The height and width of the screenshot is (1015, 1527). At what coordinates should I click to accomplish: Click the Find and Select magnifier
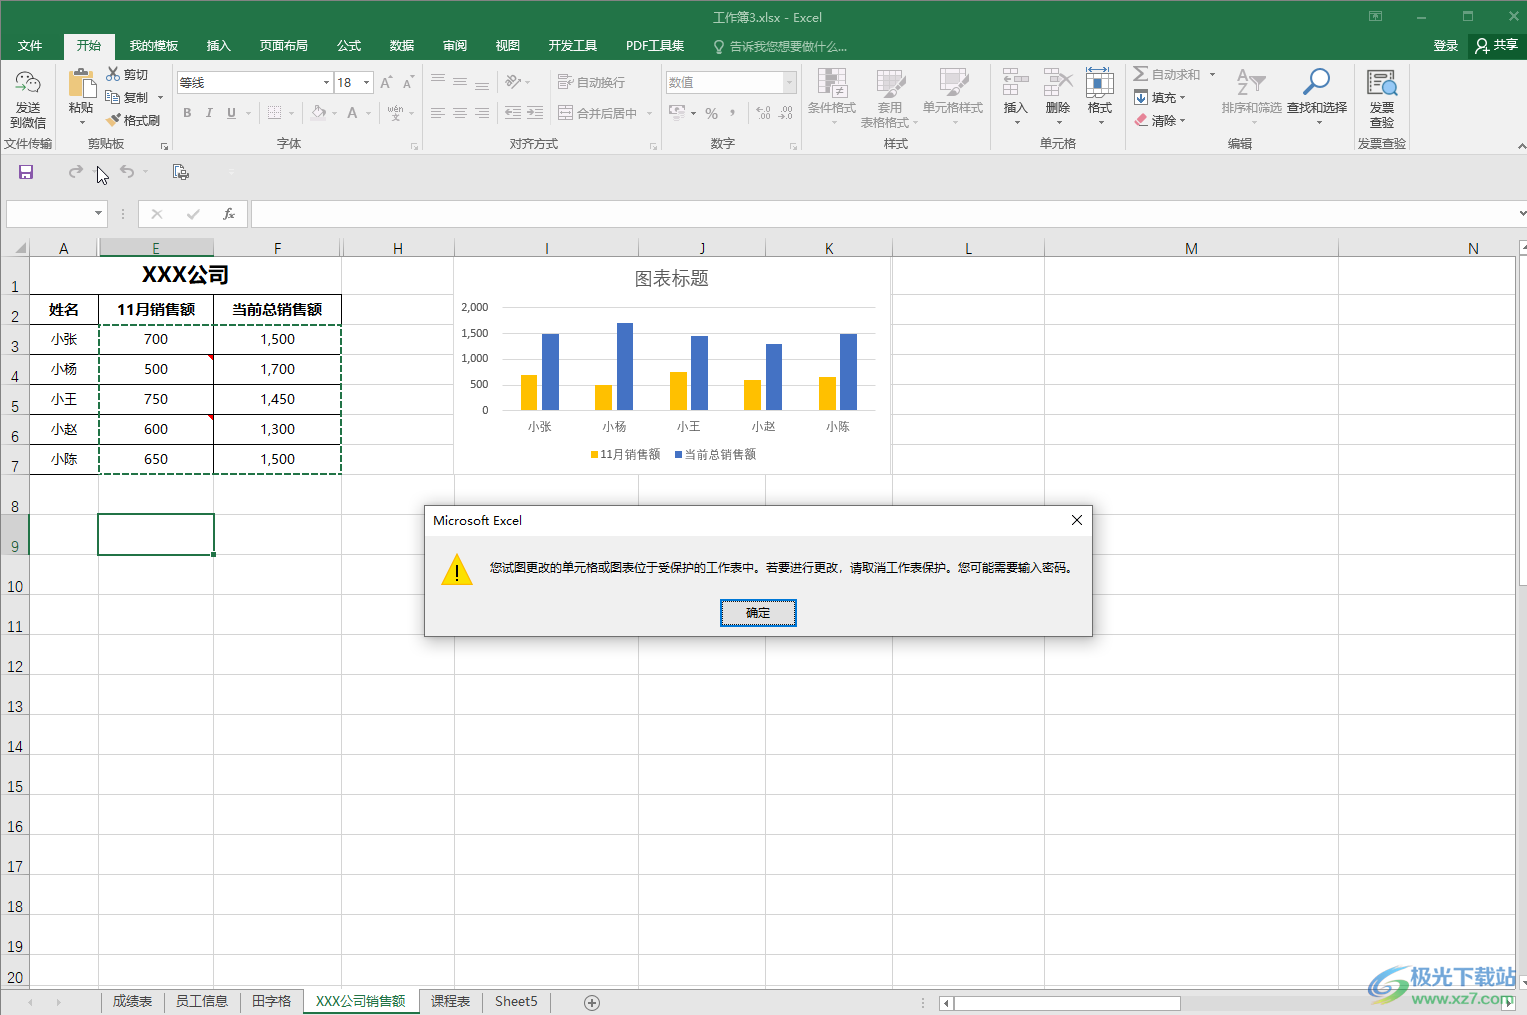(x=1316, y=83)
